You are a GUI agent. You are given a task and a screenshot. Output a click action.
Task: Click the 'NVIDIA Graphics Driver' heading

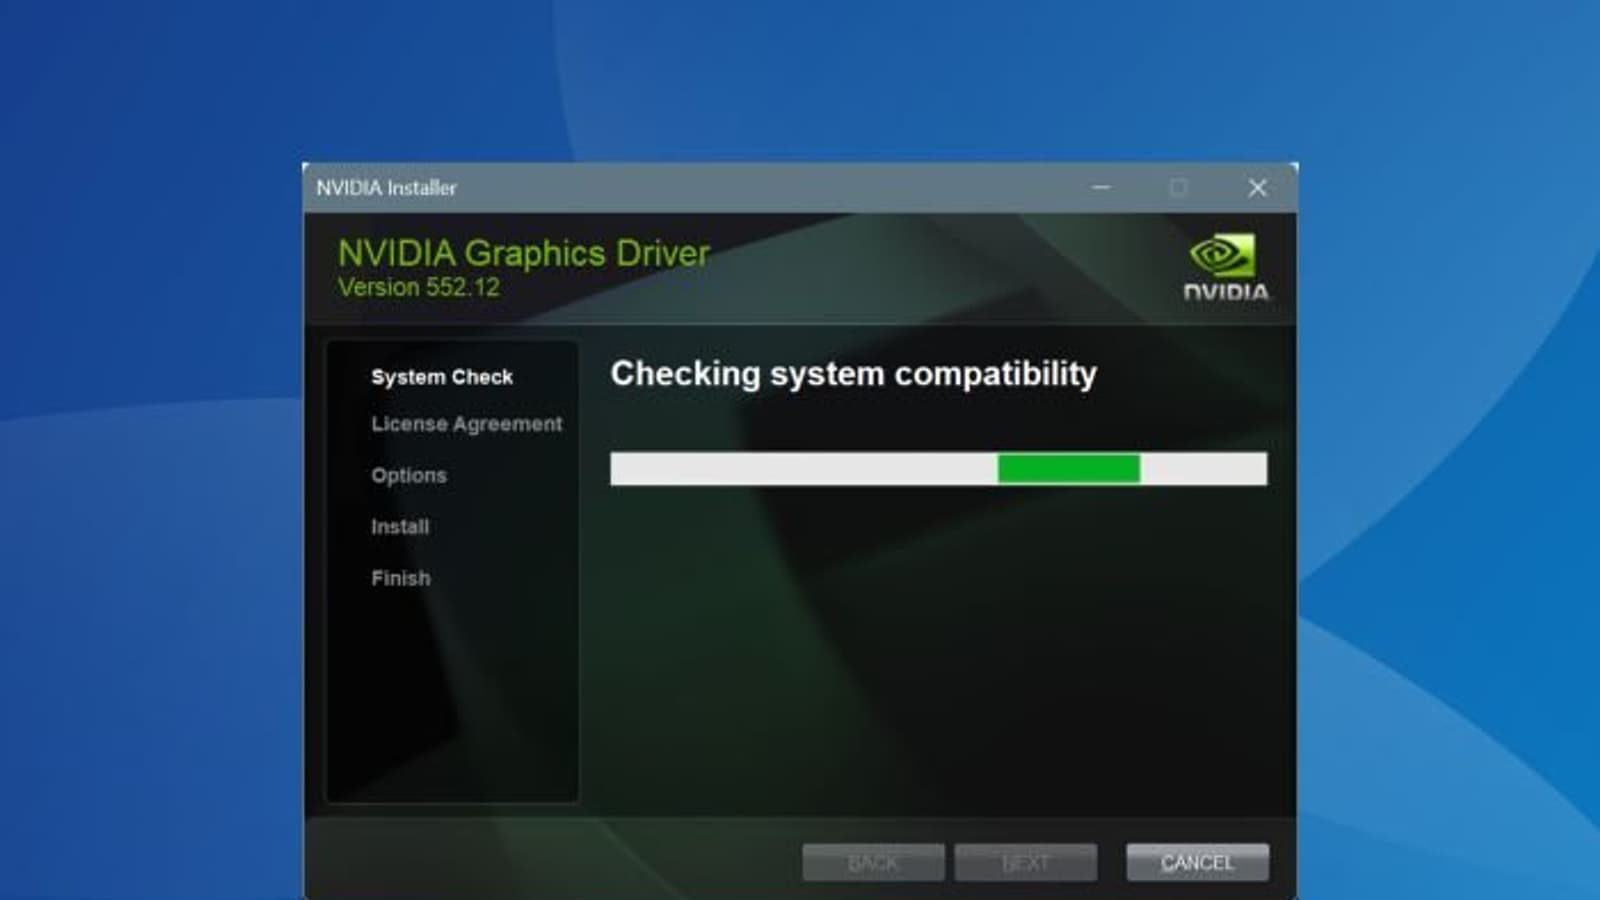tap(524, 253)
